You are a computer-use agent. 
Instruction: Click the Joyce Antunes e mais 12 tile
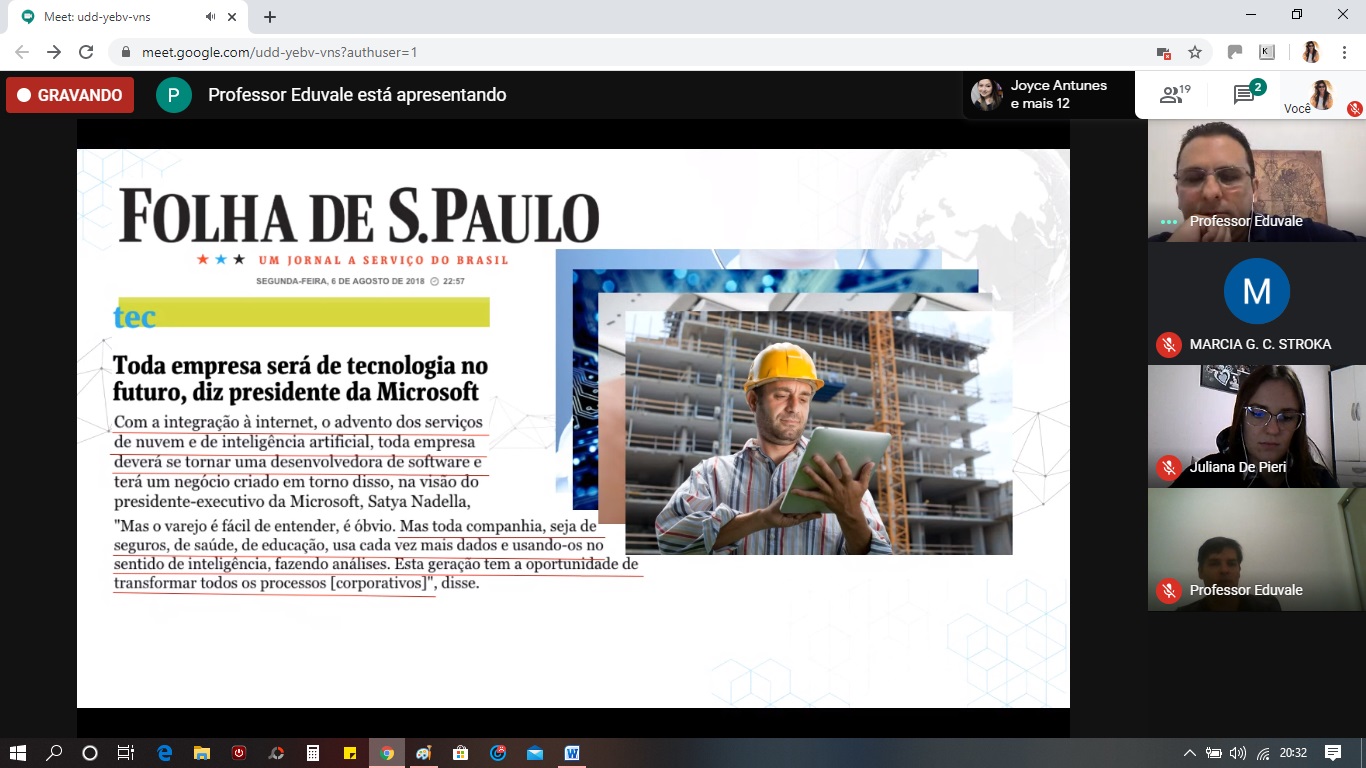click(x=1049, y=95)
